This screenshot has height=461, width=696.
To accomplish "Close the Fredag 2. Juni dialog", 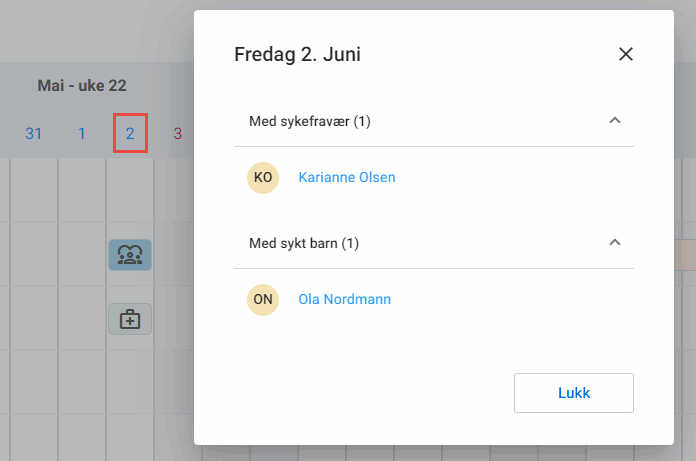I will tap(626, 54).
